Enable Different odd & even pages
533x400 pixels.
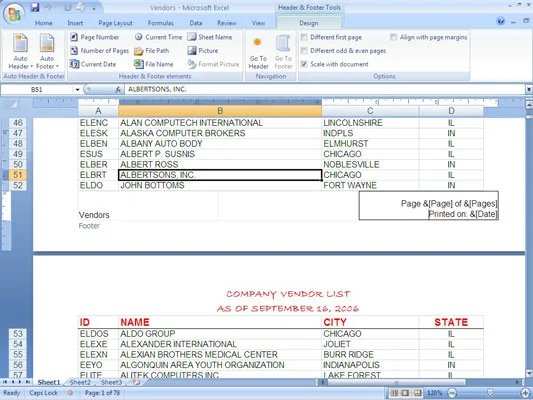pyautogui.click(x=304, y=51)
